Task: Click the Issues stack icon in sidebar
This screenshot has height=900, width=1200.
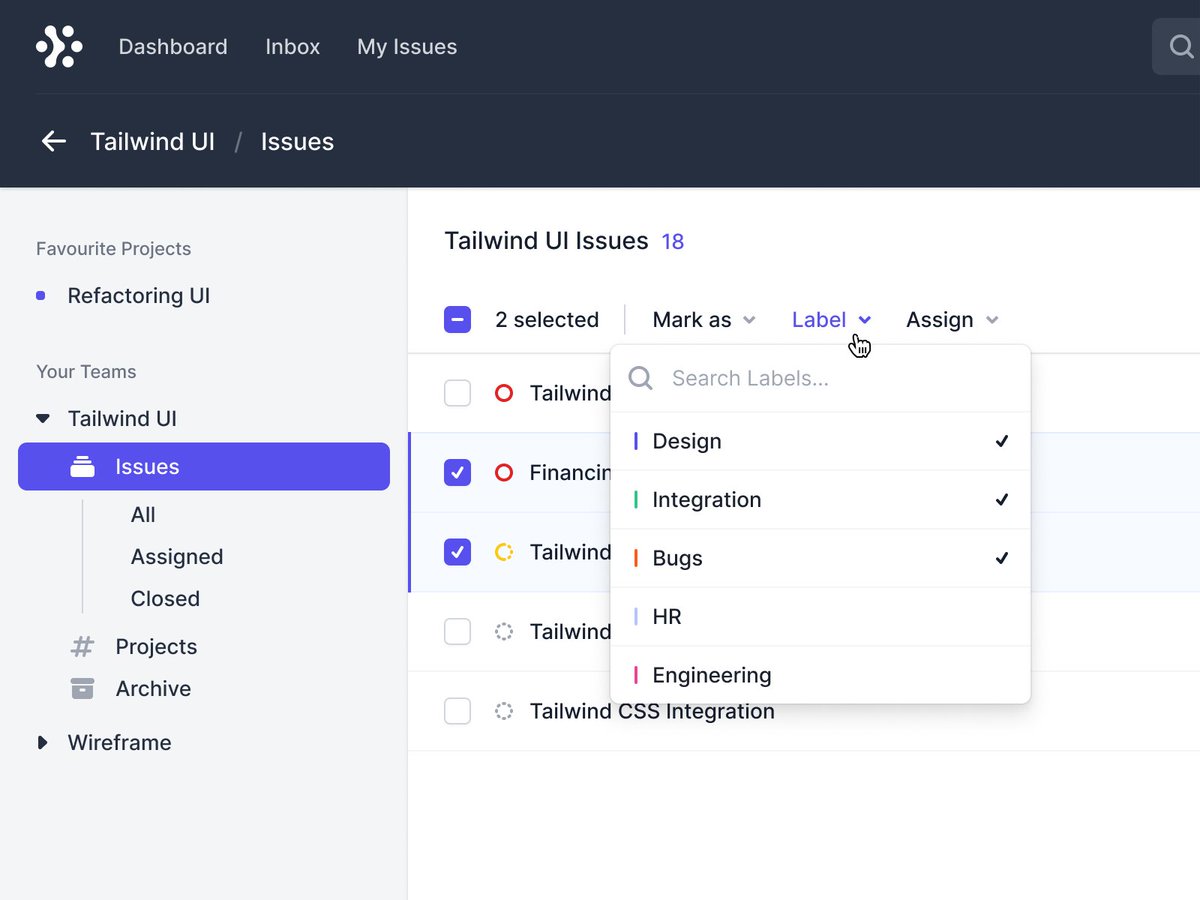Action: [82, 466]
